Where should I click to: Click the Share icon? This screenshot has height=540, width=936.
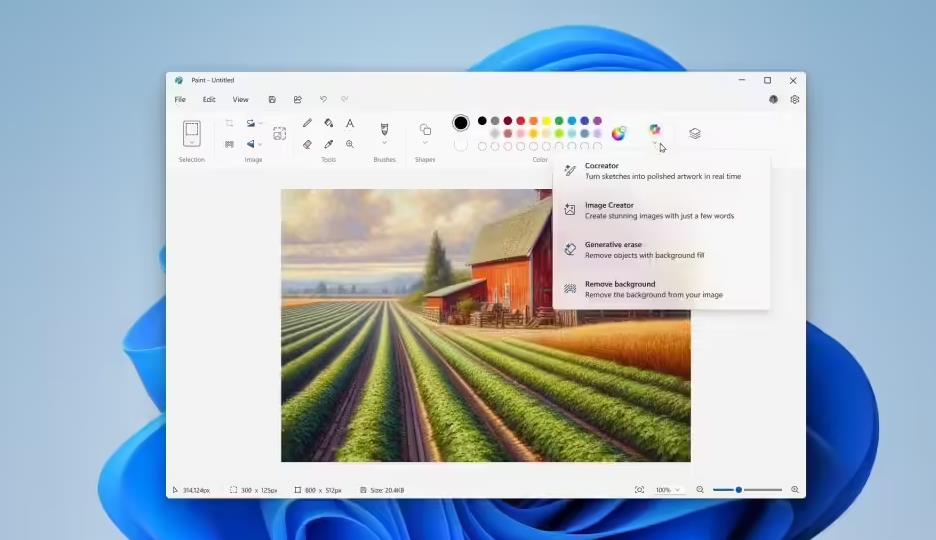click(x=297, y=100)
